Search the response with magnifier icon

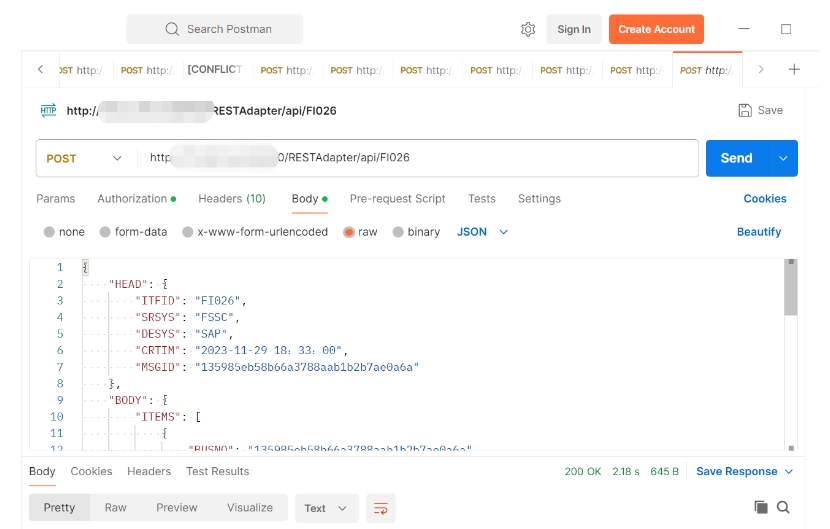783,508
